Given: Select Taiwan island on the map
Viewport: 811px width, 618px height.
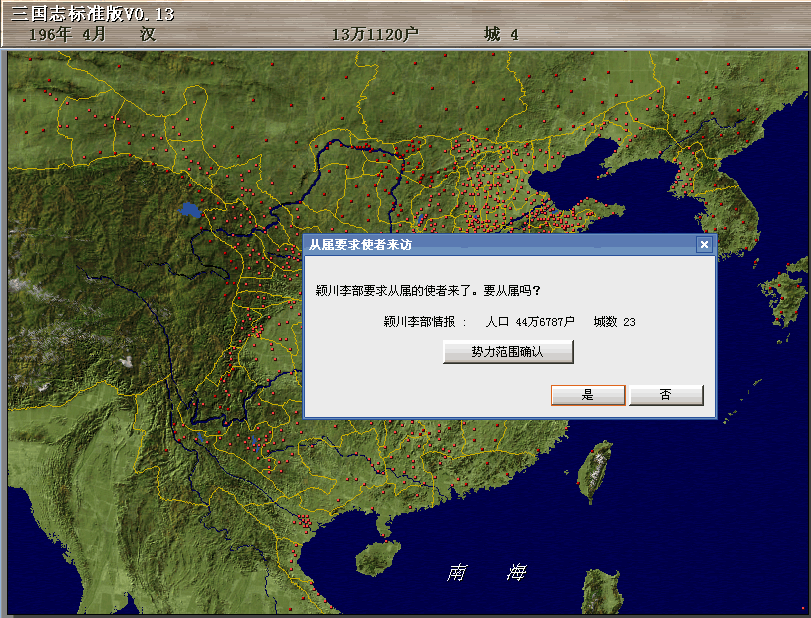Looking at the screenshot, I should [x=596, y=468].
